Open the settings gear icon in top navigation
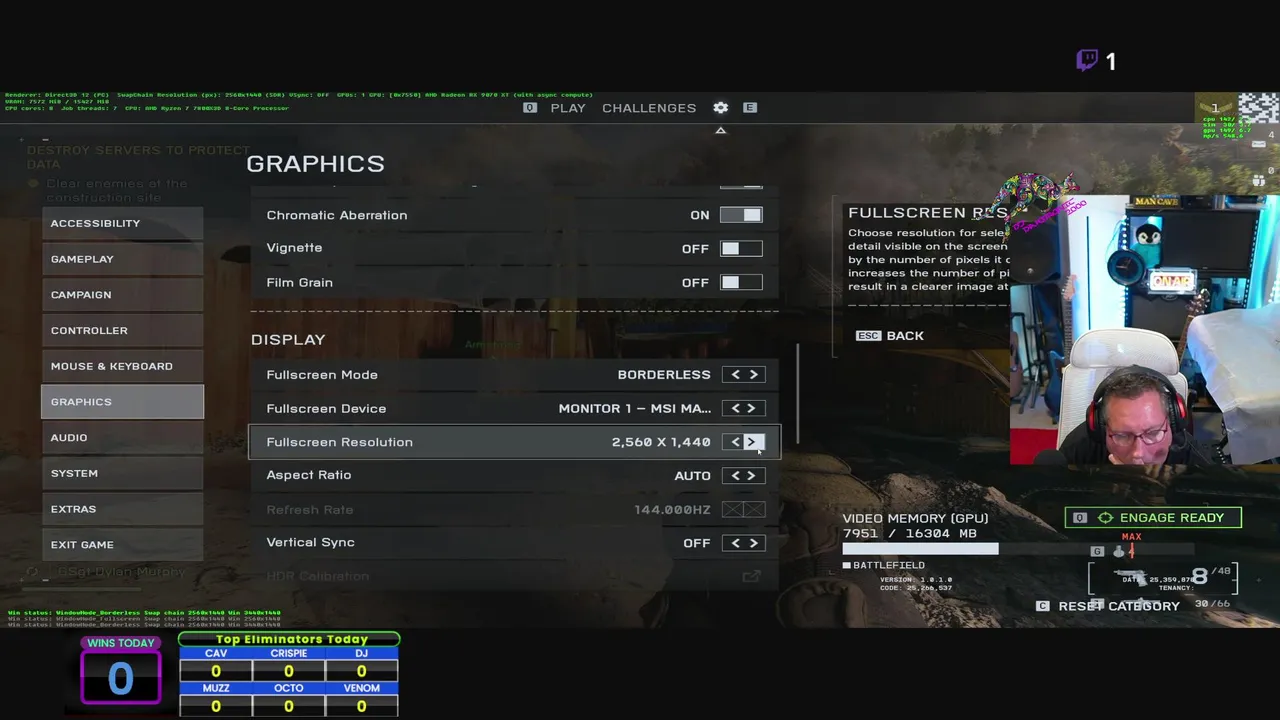Viewport: 1280px width, 720px height. pyautogui.click(x=720, y=108)
